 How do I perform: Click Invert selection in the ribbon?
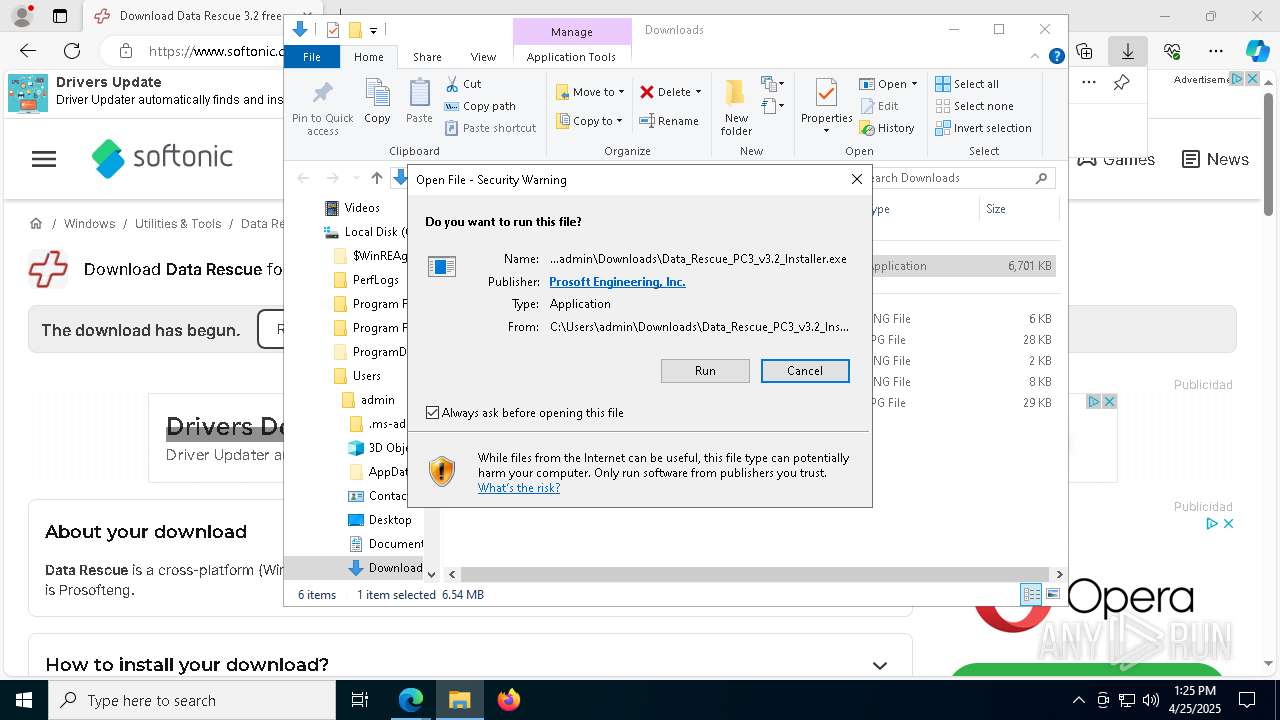(983, 128)
